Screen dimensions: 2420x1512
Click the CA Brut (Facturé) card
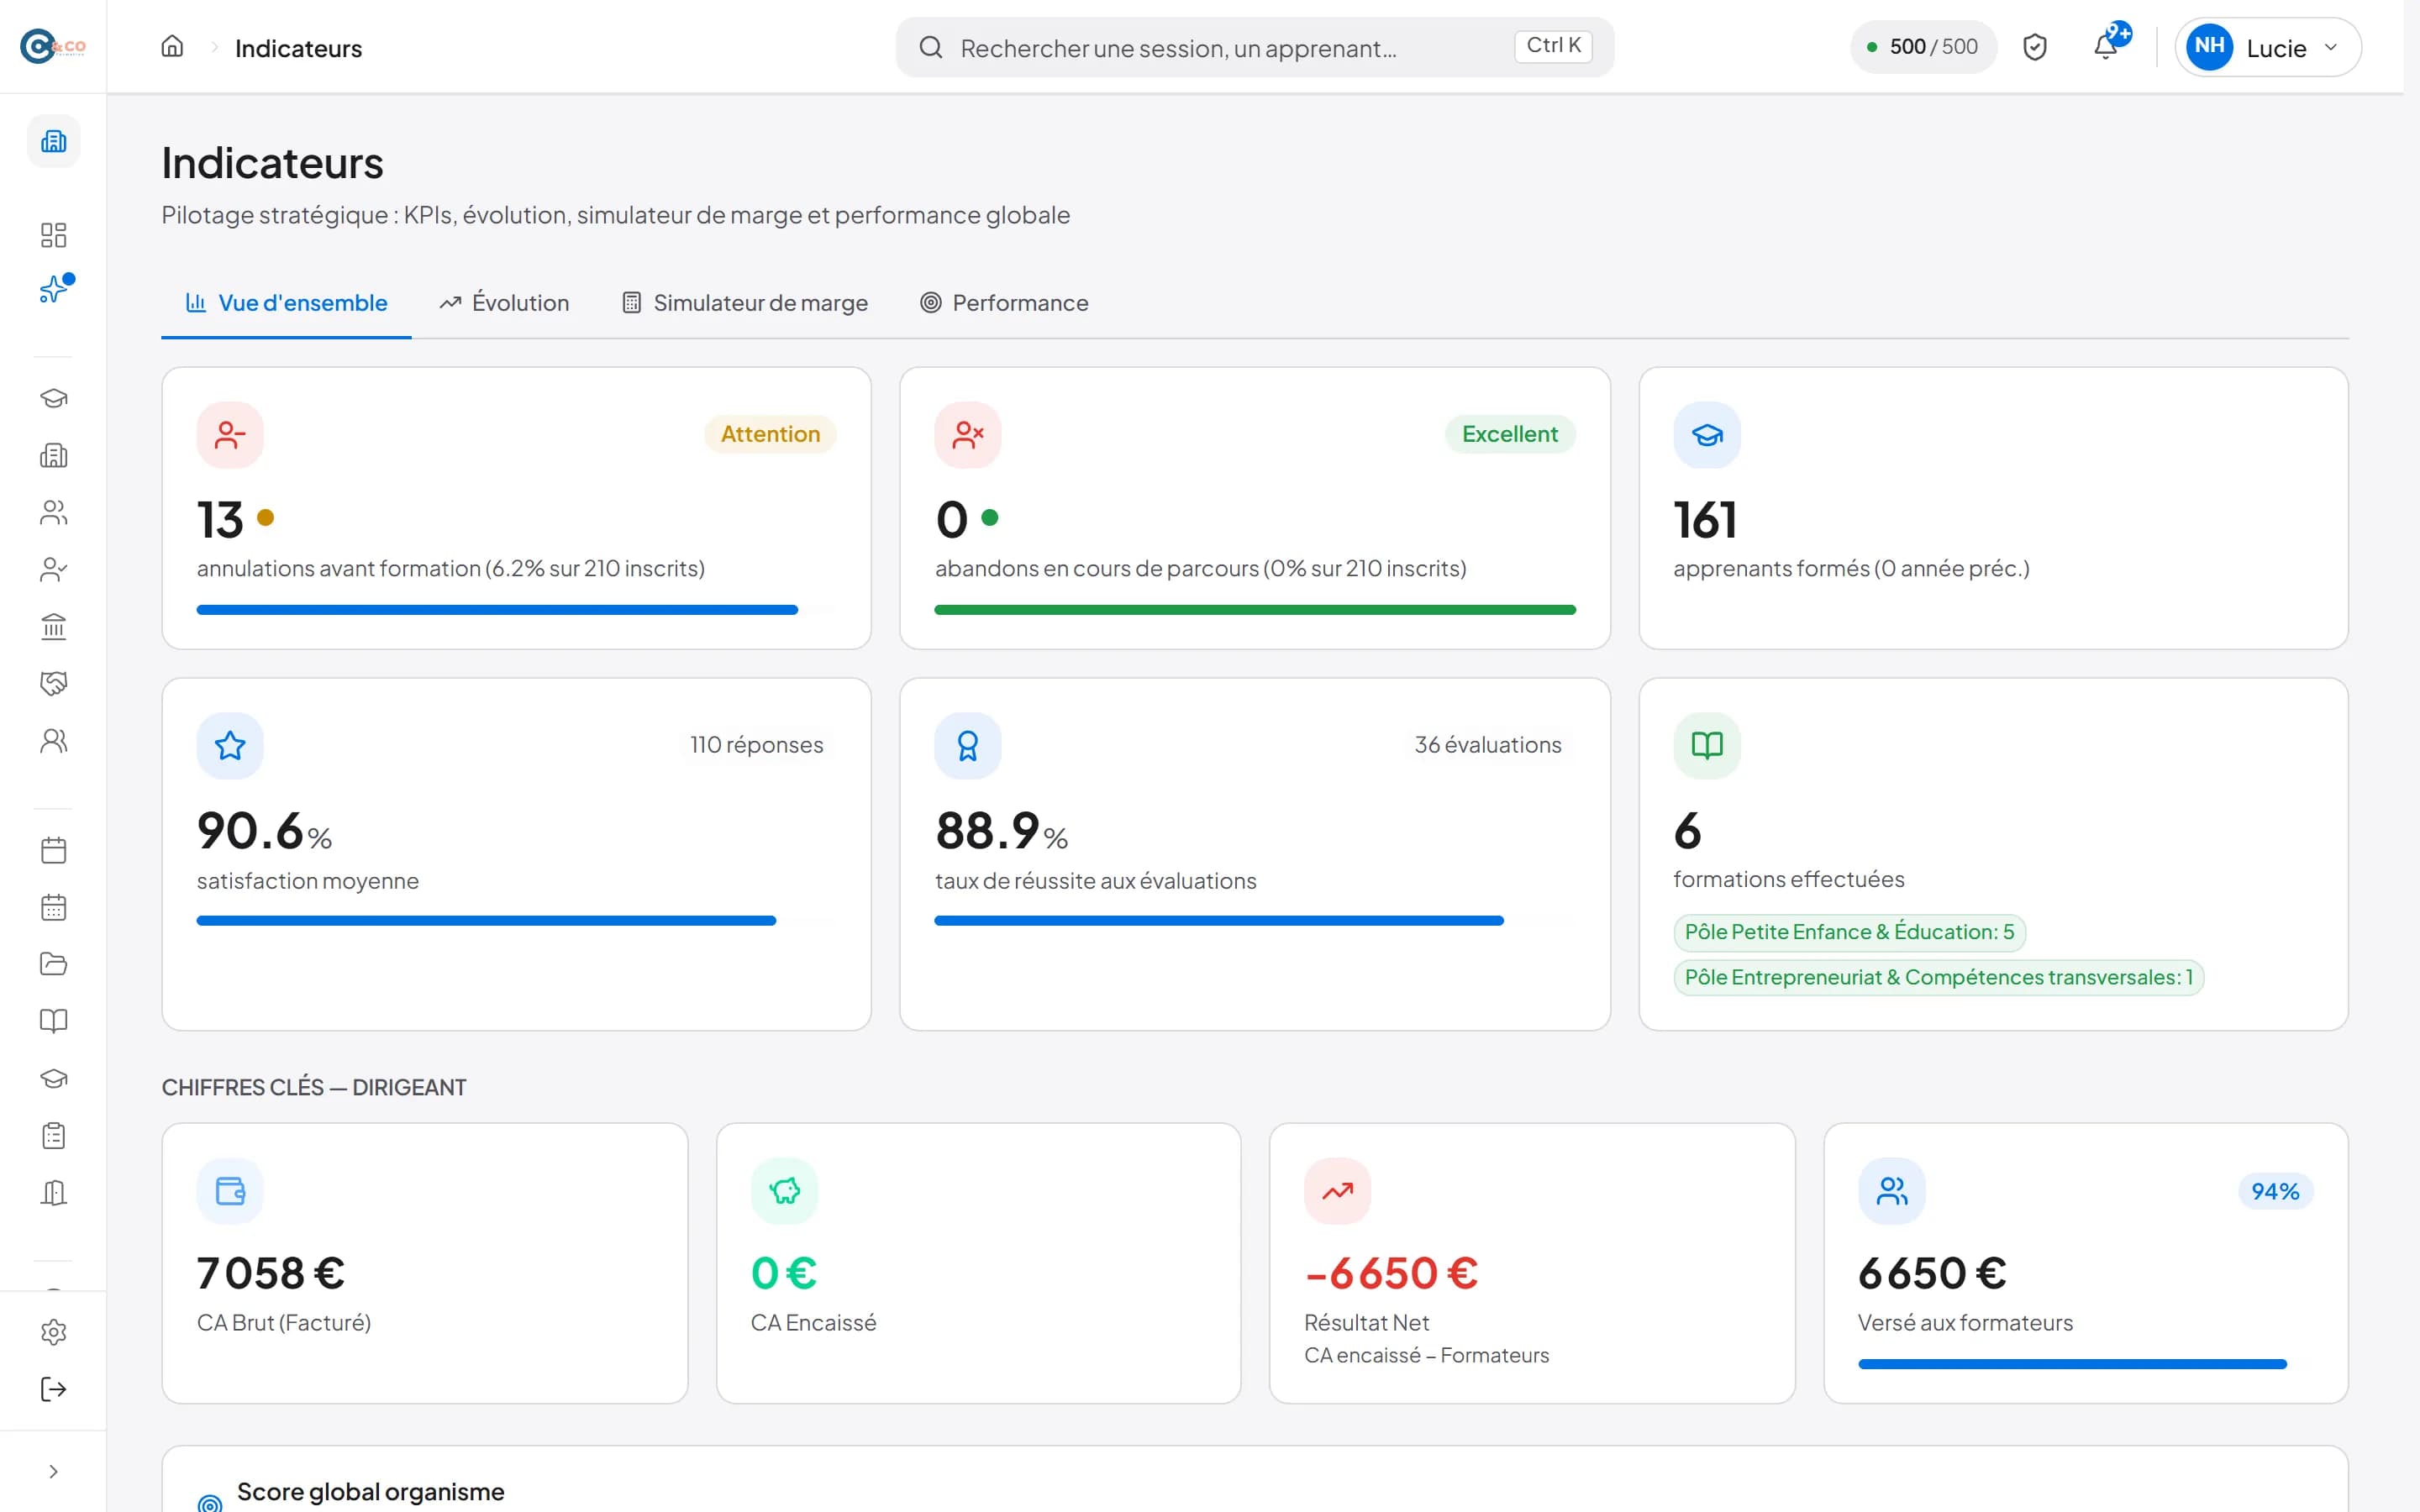424,1263
